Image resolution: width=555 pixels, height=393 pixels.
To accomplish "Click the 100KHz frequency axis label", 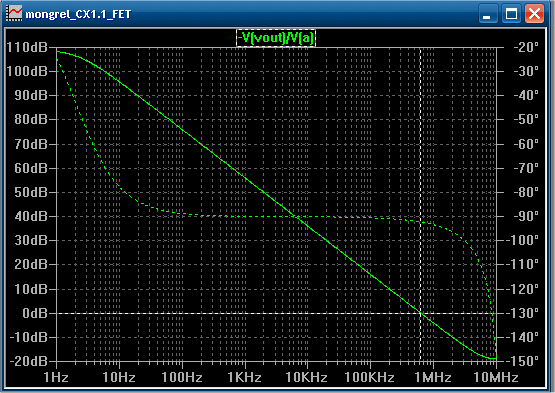I will (x=369, y=377).
